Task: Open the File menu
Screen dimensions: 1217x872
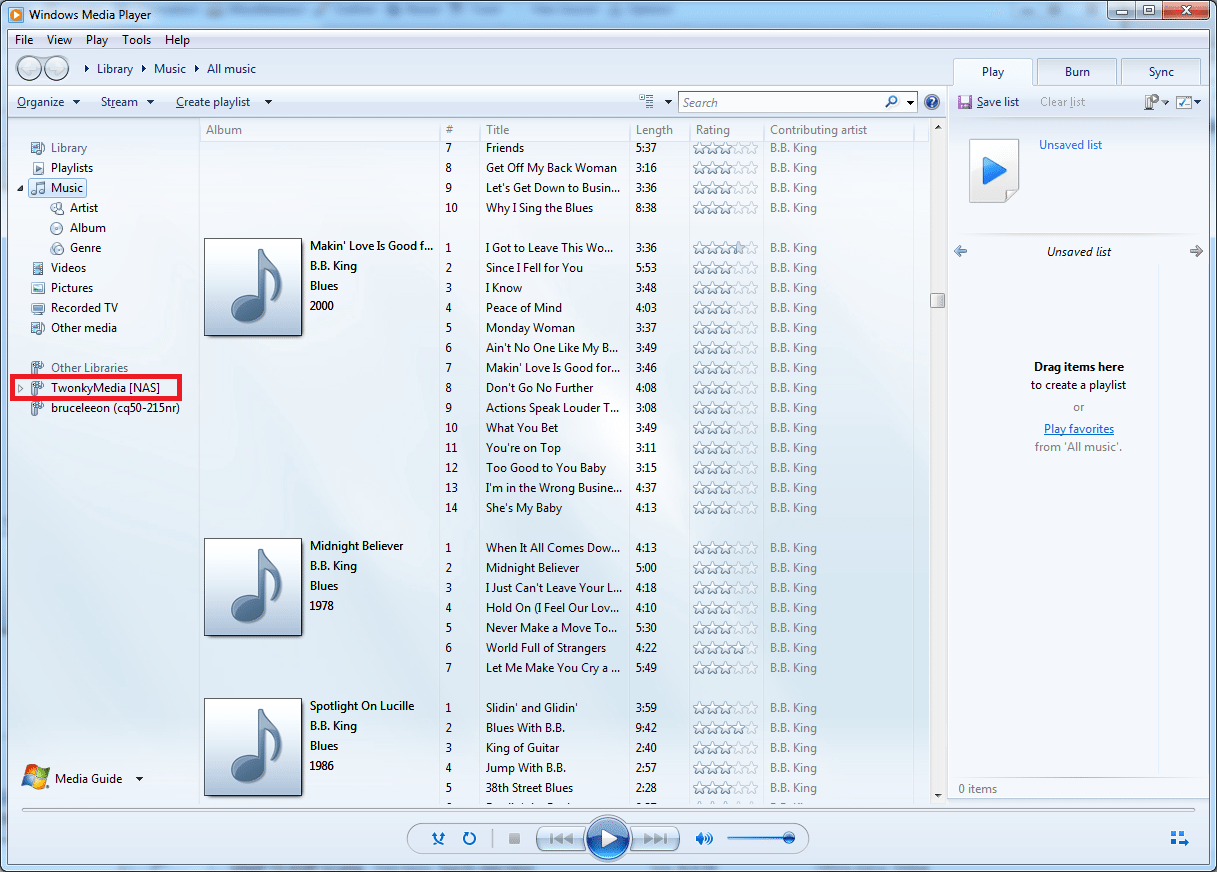Action: coord(24,40)
